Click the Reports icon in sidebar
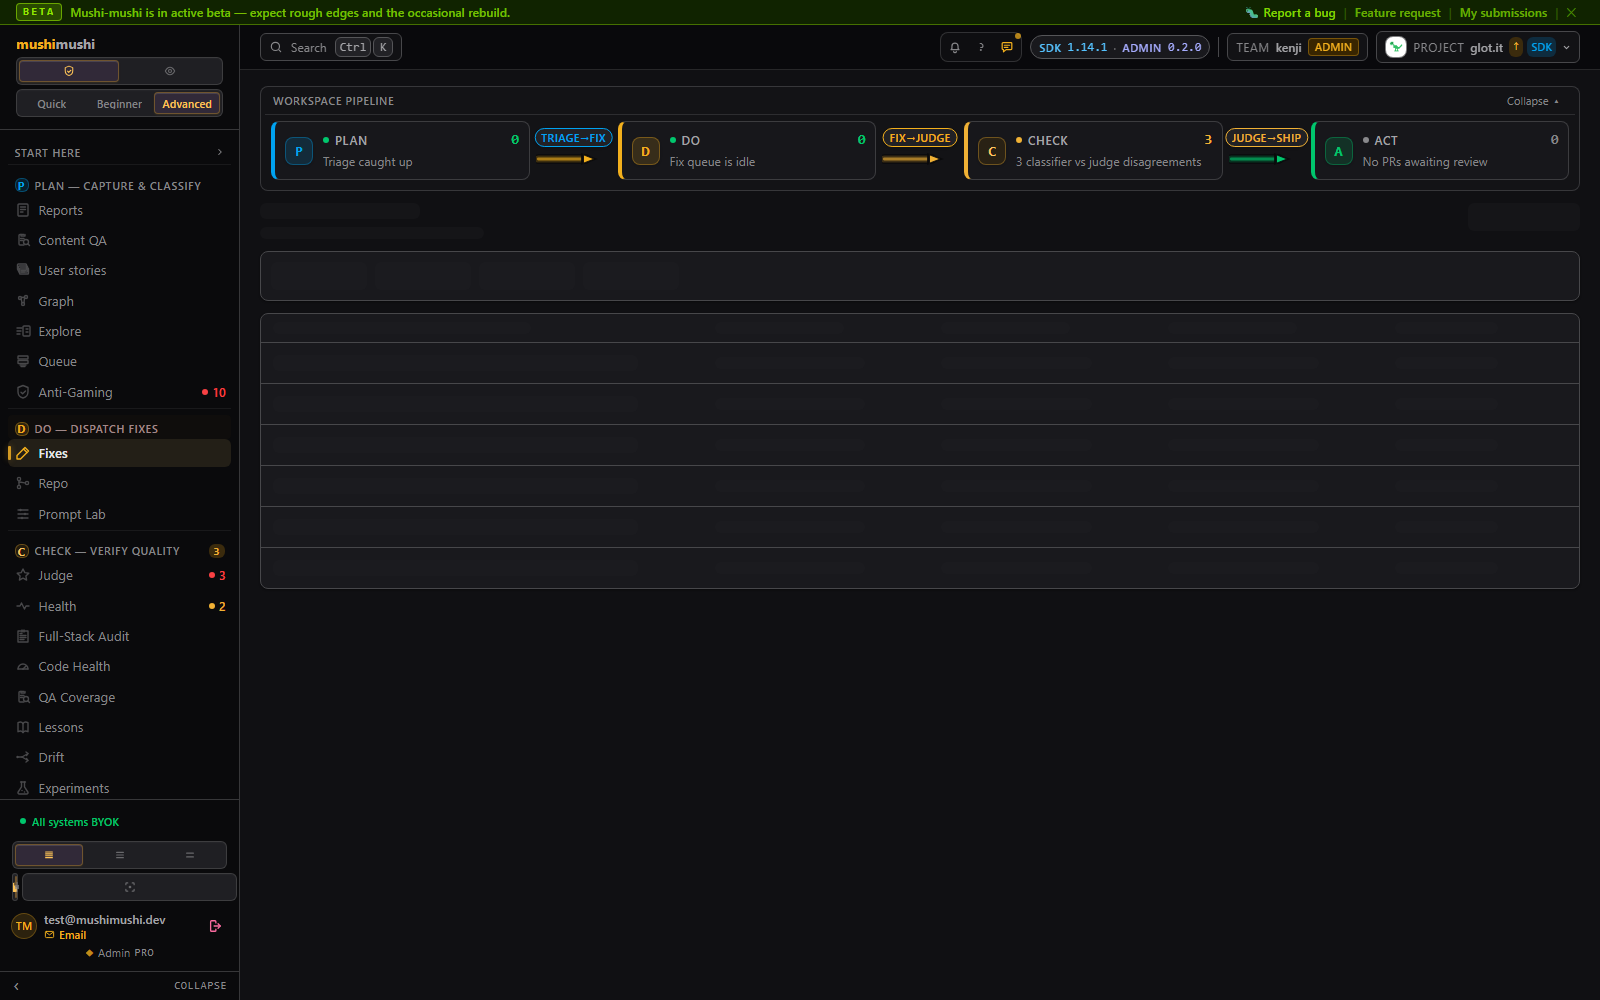 tap(23, 210)
